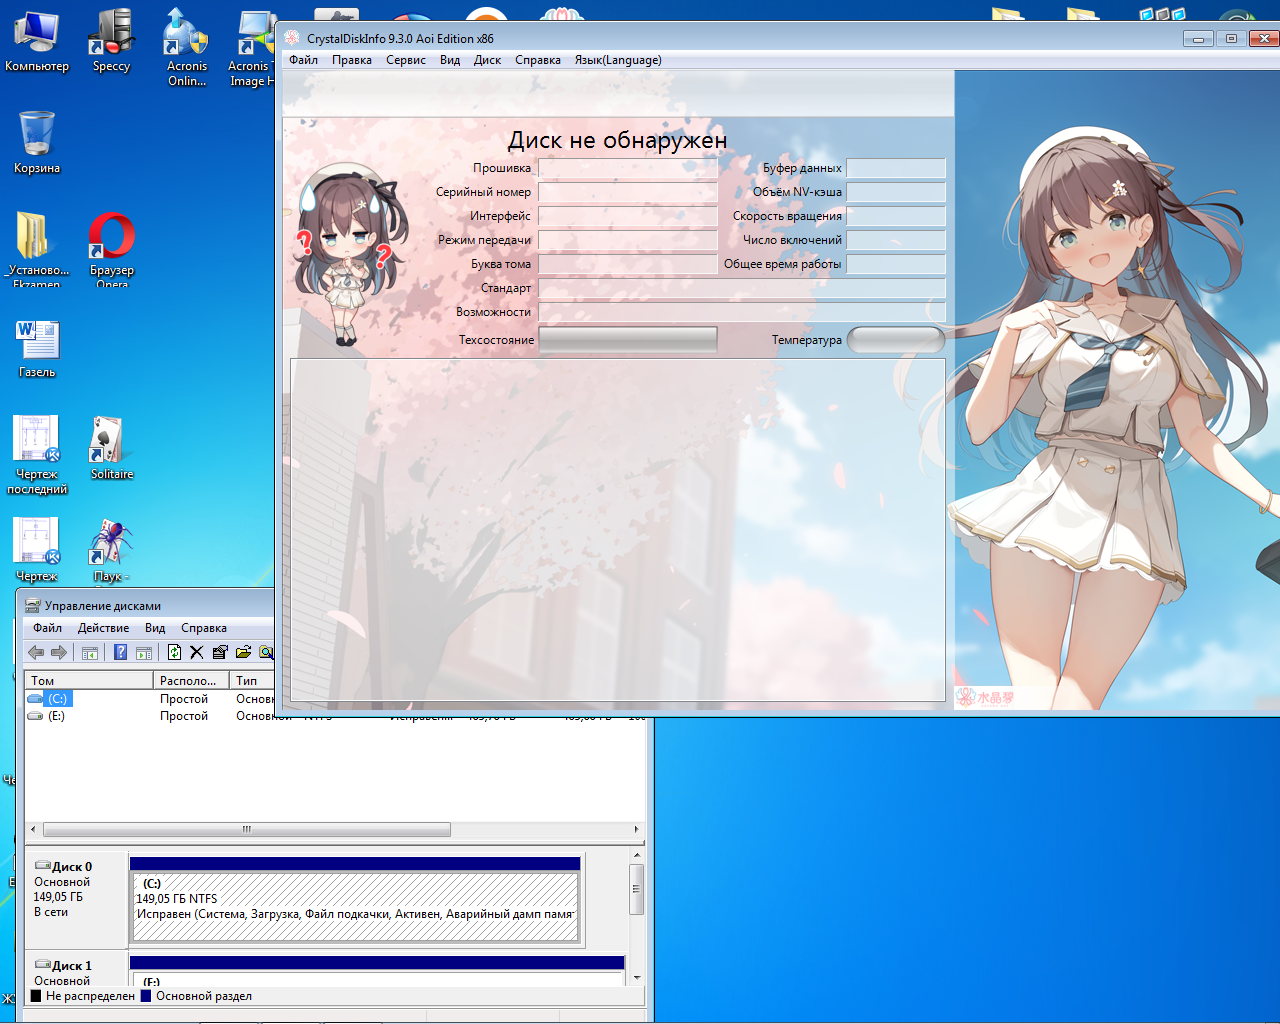
Task: Click the open-folder icon in Disk Management toolbar
Action: (x=243, y=653)
